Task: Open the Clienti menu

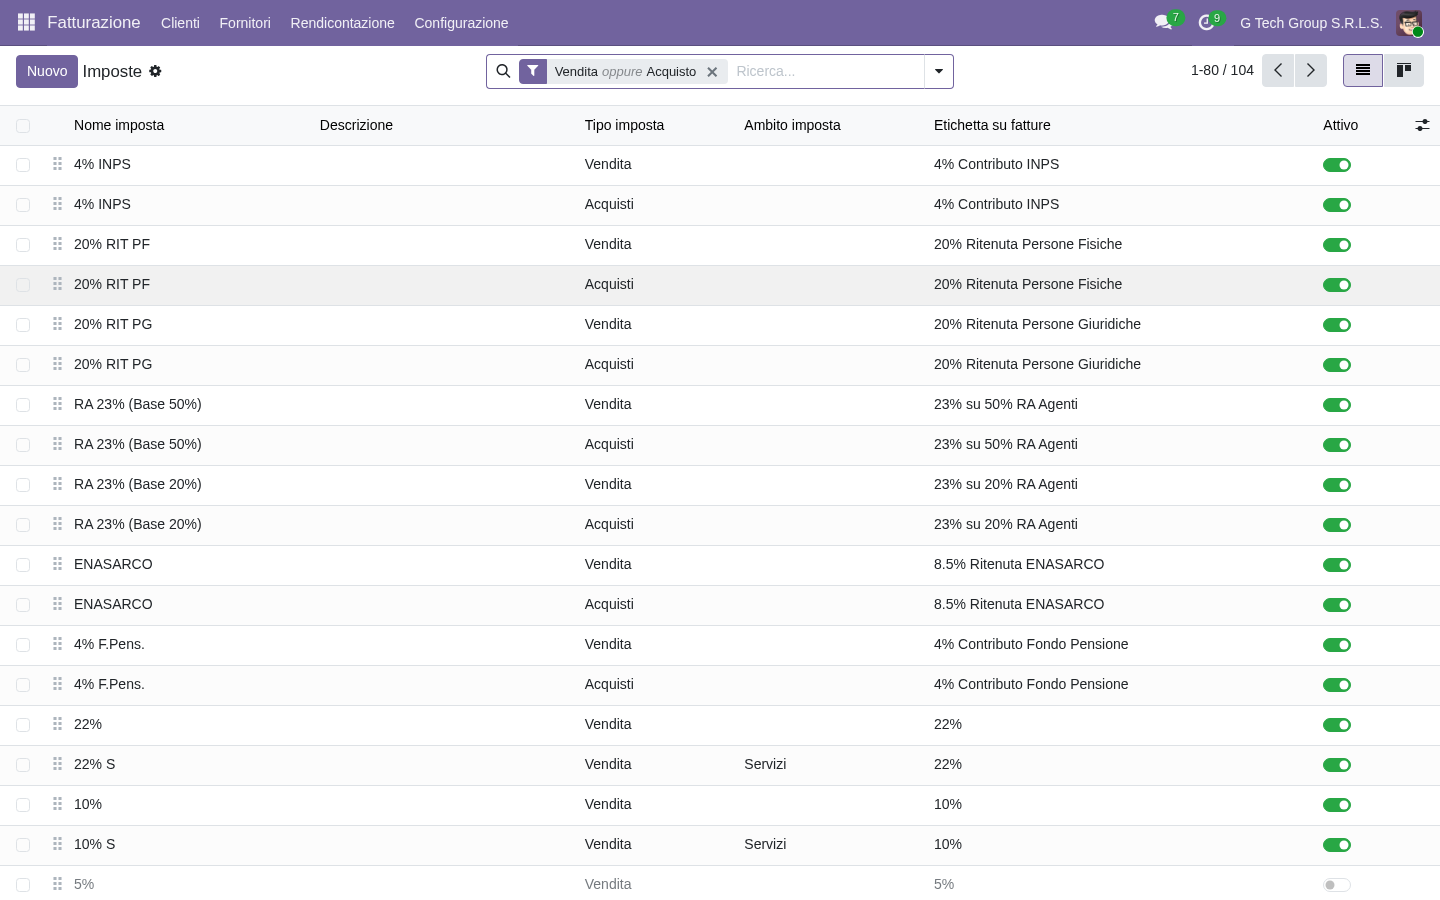Action: pyautogui.click(x=180, y=23)
